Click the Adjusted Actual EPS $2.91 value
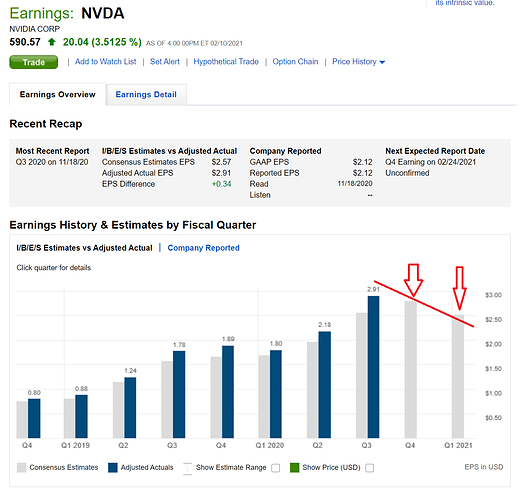 point(221,173)
